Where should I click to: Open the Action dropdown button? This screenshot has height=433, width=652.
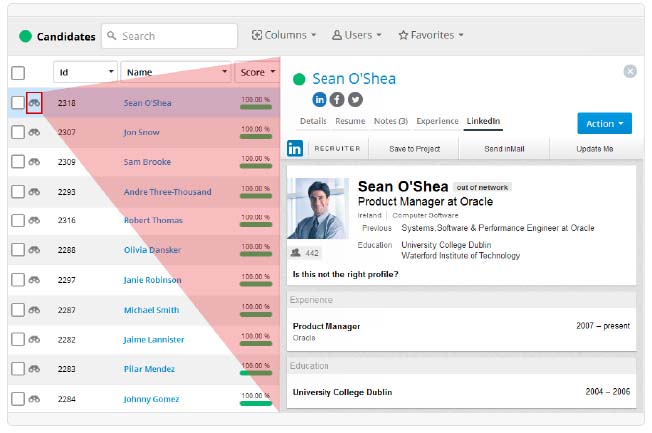[605, 124]
